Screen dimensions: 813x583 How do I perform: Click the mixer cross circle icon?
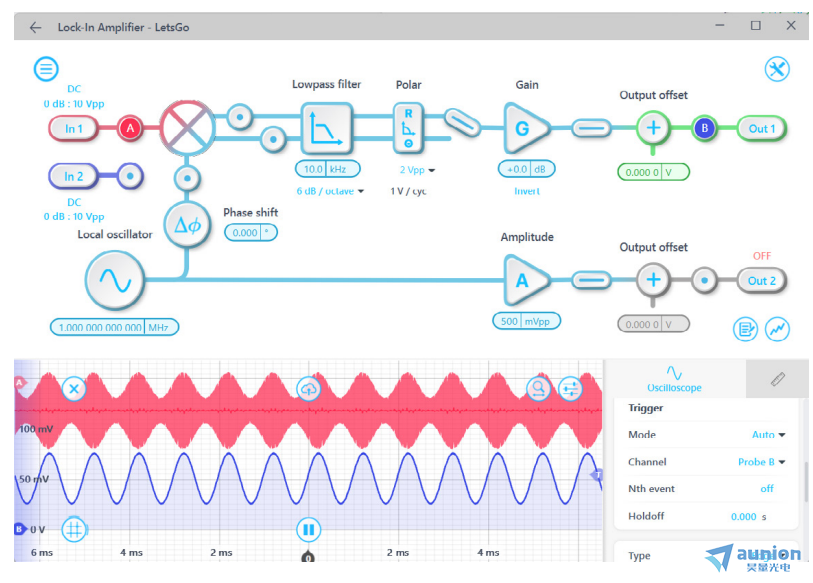[187, 128]
